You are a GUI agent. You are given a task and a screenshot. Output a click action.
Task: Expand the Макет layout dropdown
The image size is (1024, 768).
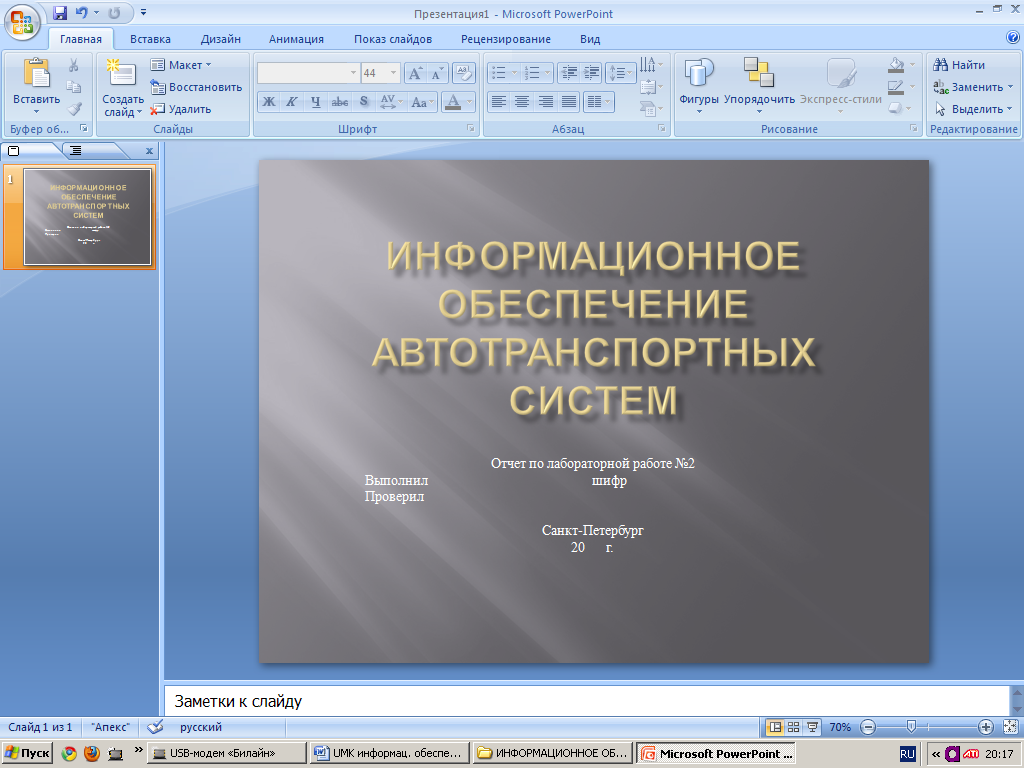(x=181, y=65)
